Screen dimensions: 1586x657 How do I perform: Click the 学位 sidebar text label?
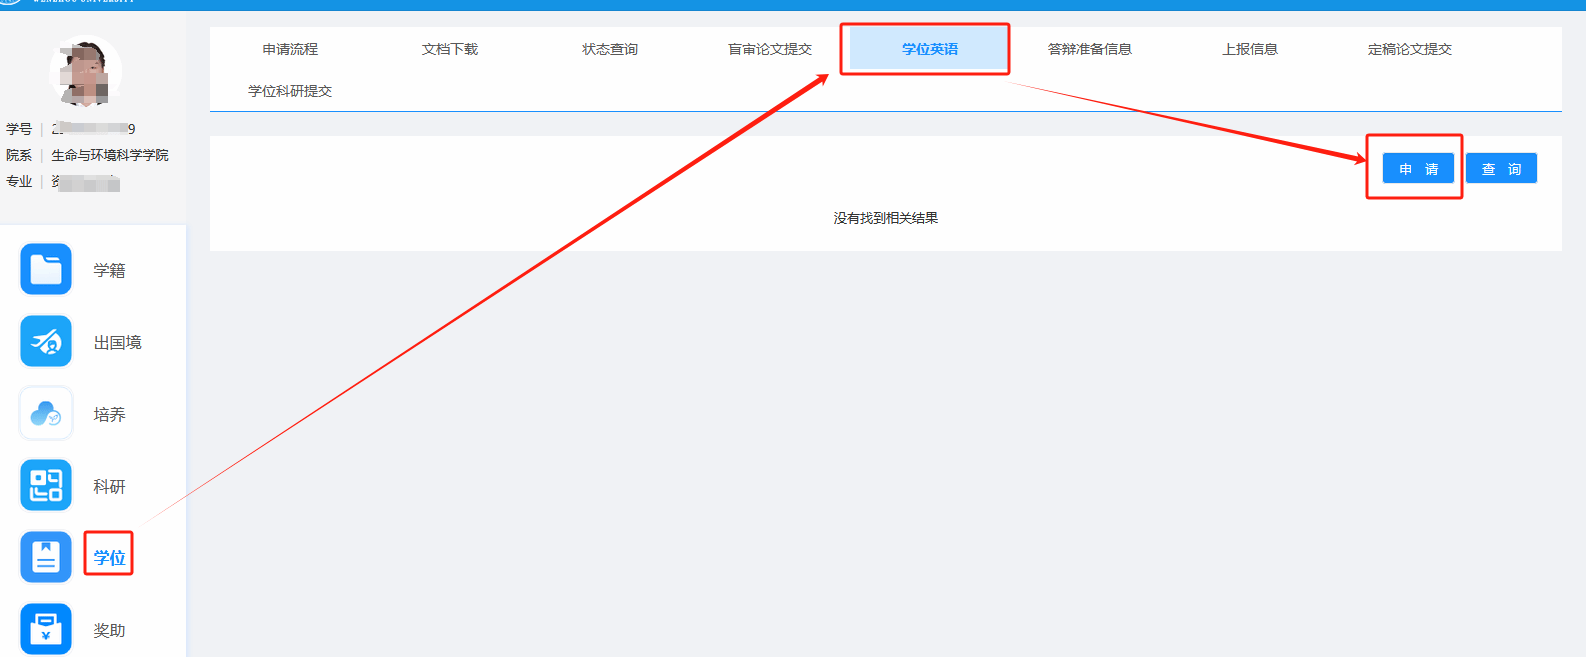[x=109, y=558]
